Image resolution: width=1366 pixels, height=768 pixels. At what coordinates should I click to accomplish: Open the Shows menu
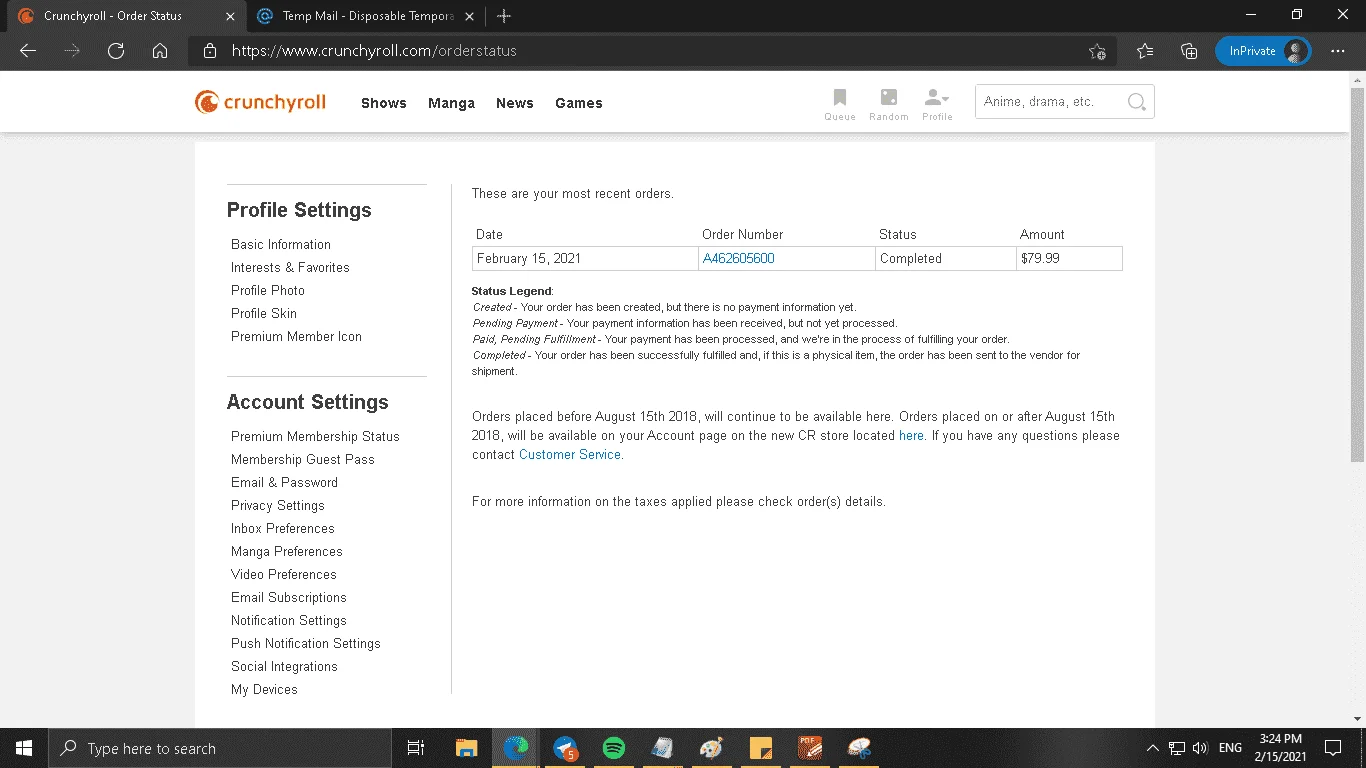coord(384,103)
